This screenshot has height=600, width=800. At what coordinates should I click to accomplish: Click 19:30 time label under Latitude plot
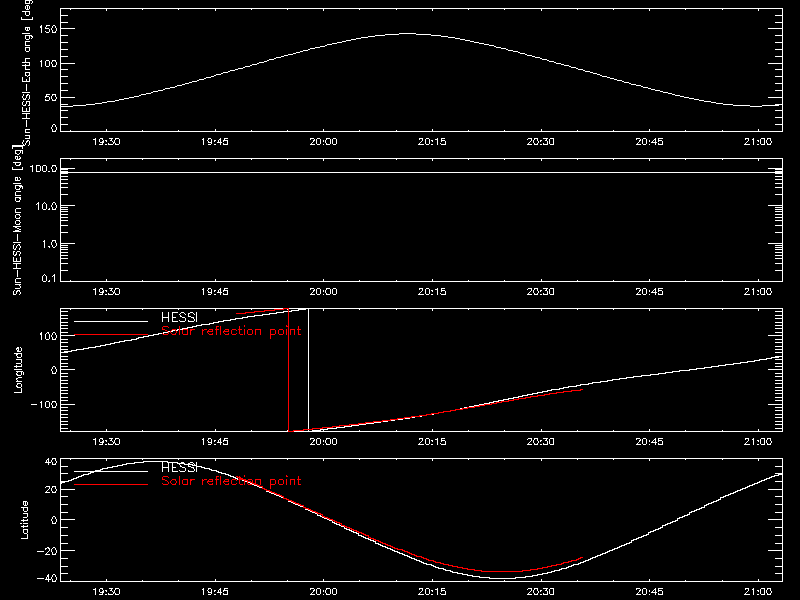point(106,592)
